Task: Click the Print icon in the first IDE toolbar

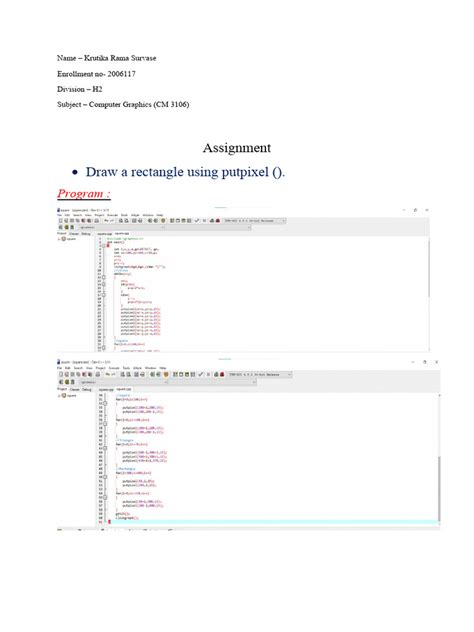Action: [96, 221]
